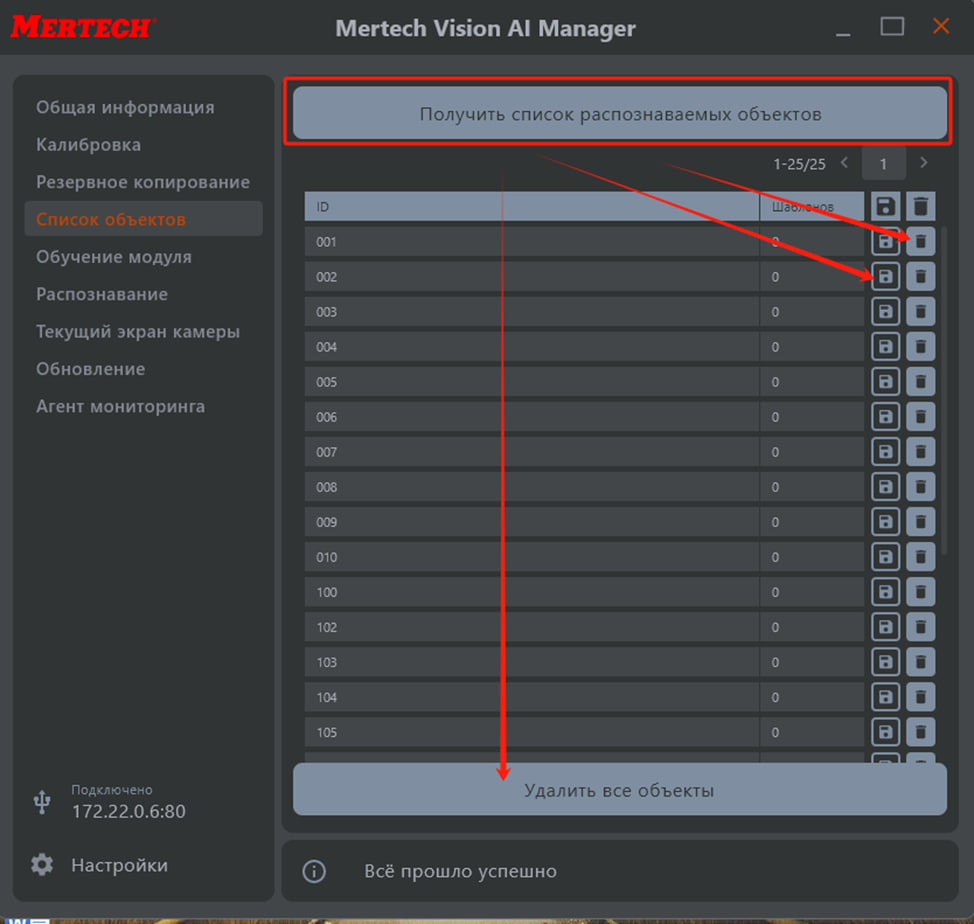Click the info icon in status bar
This screenshot has height=924, width=974.
click(314, 872)
